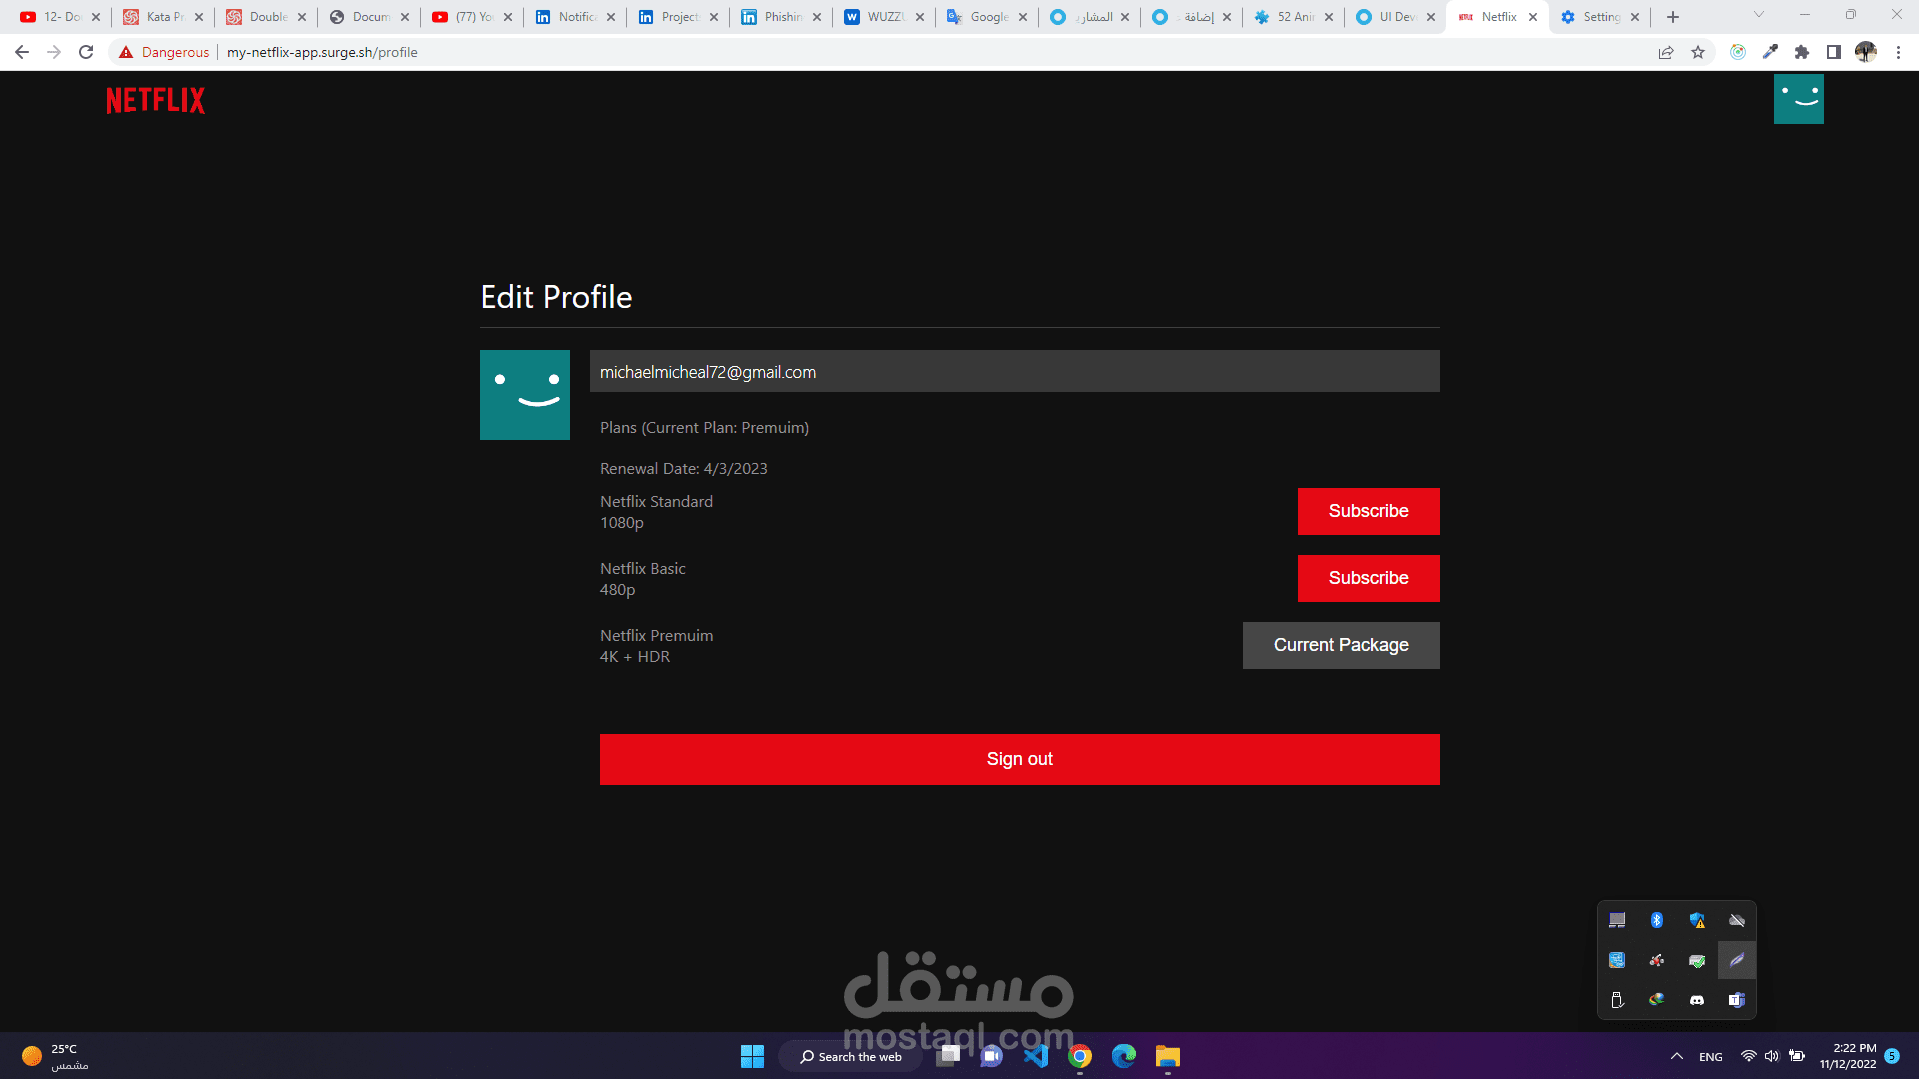This screenshot has width=1919, height=1079.
Task: Open the Bluetooth icon in the tray popup
Action: 1657,920
